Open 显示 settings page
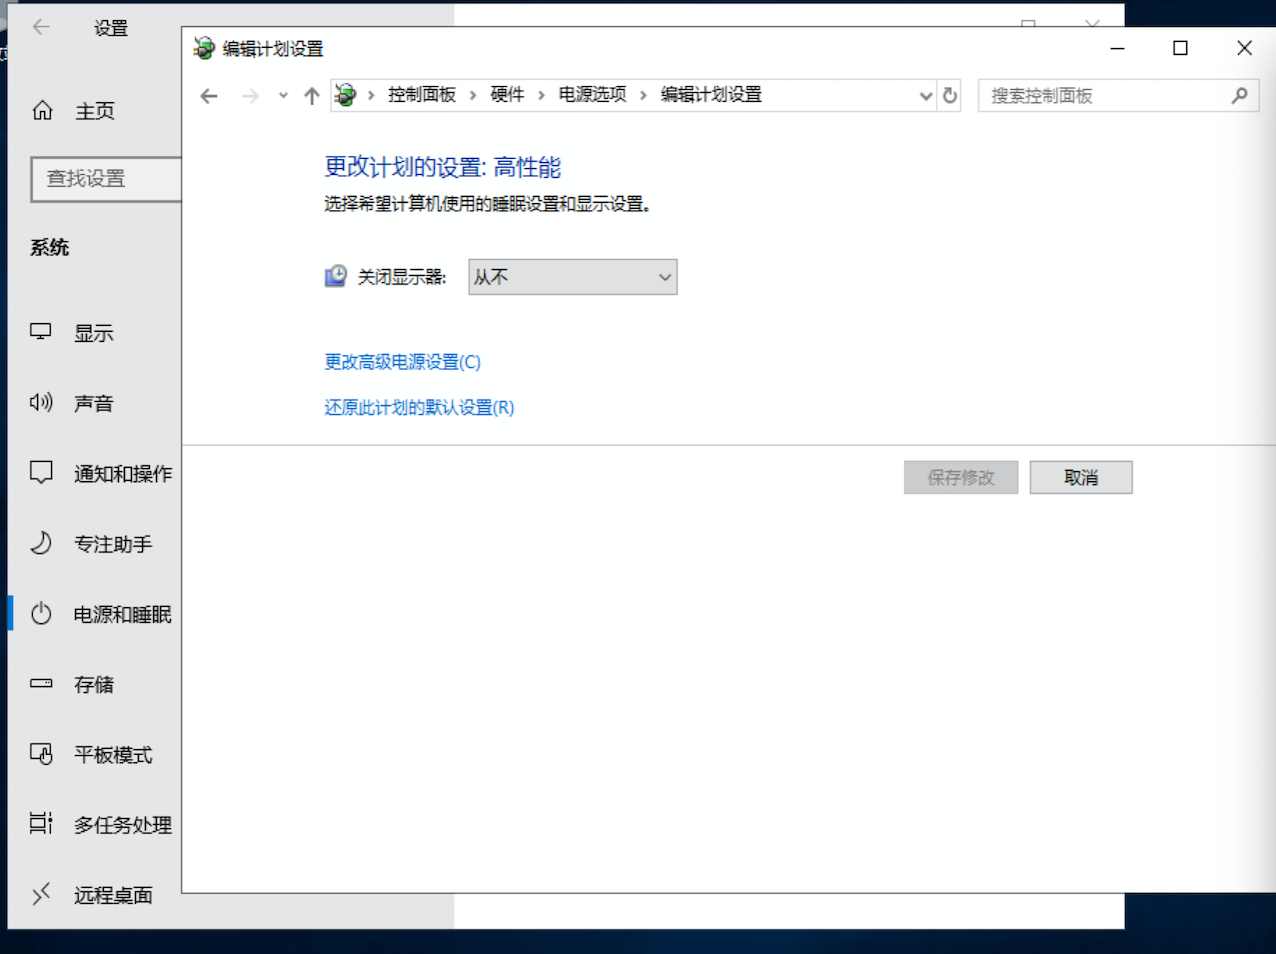 95,333
